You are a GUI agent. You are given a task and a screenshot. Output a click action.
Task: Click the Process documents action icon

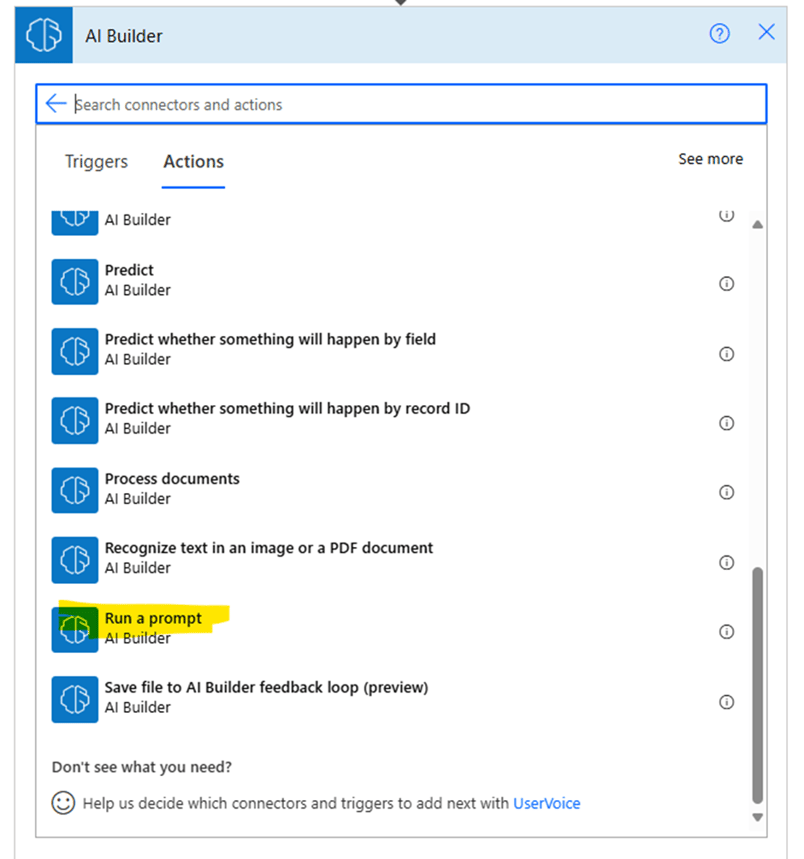(x=75, y=490)
